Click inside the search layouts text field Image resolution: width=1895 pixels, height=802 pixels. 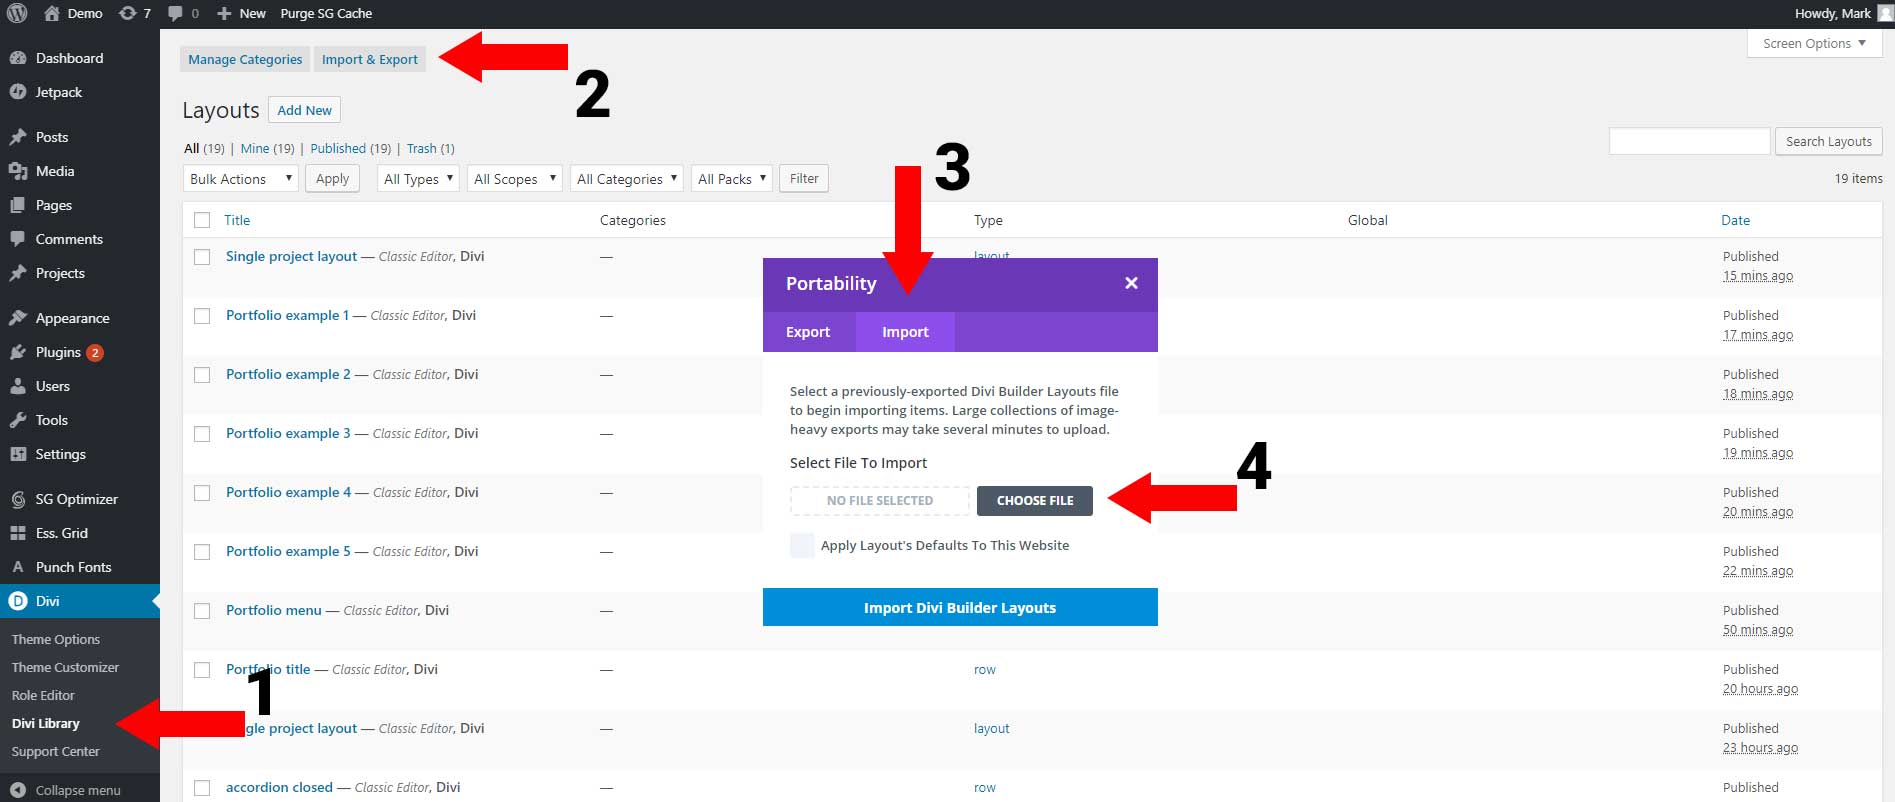(1689, 141)
